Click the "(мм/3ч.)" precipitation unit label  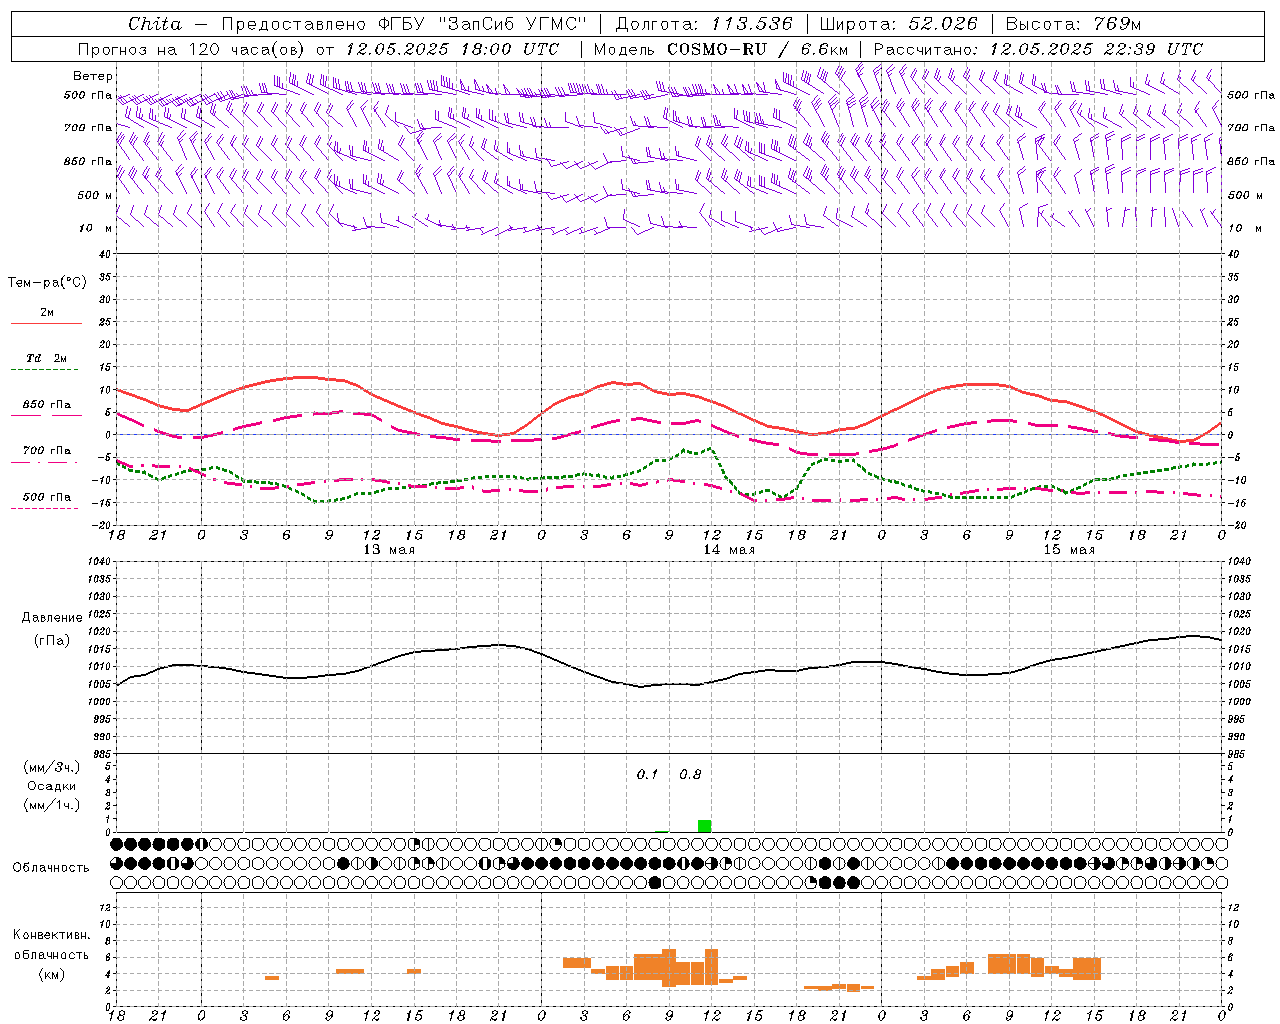52,767
